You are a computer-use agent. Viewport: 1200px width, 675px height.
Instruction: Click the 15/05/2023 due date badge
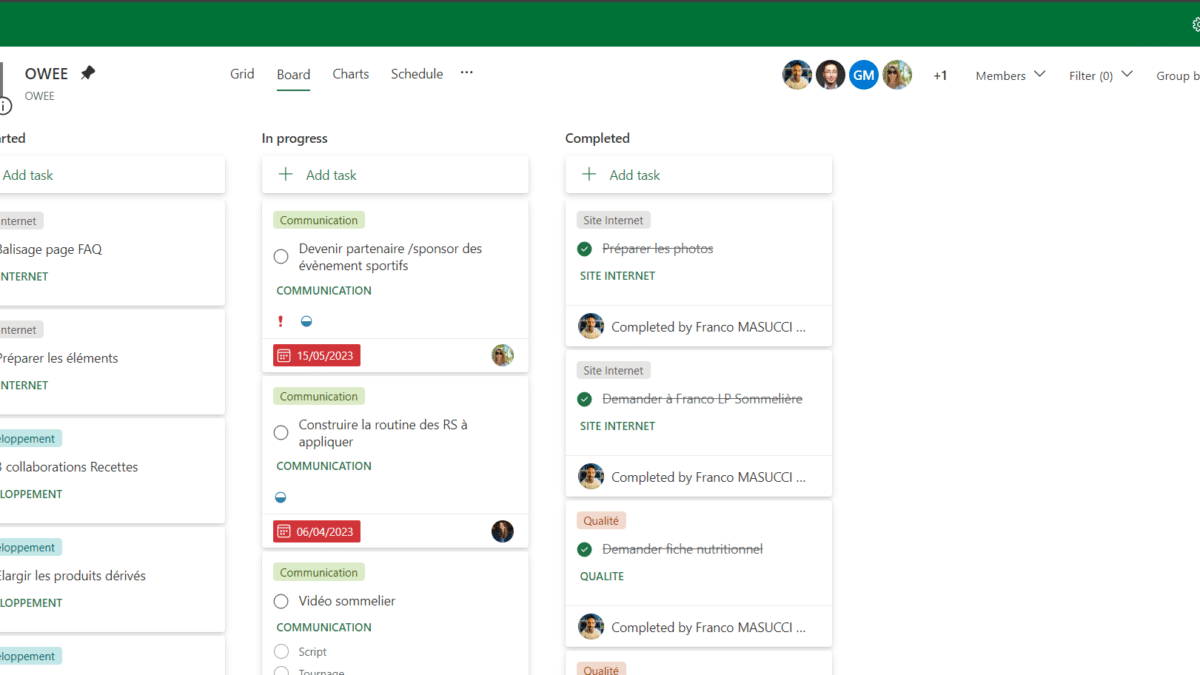tap(317, 355)
